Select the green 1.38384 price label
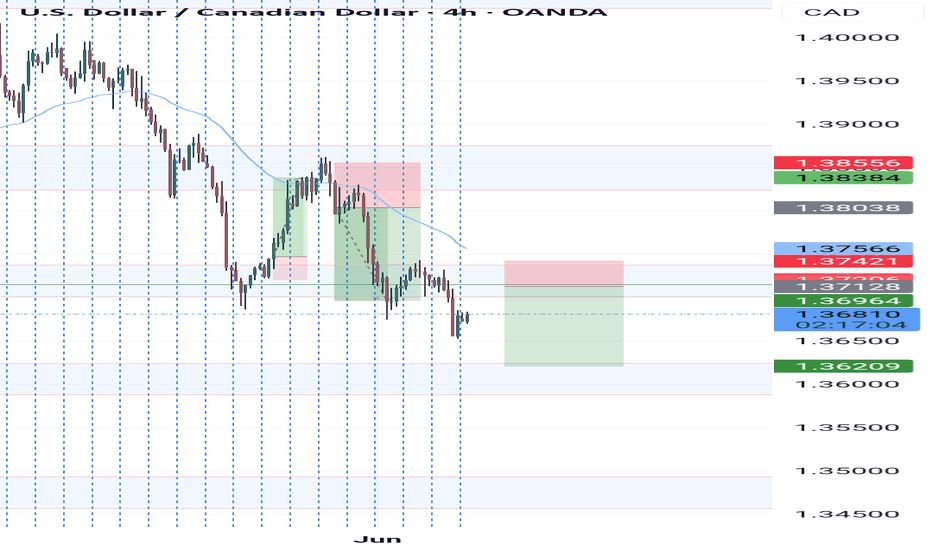This screenshot has height=550, width=932. [x=843, y=178]
